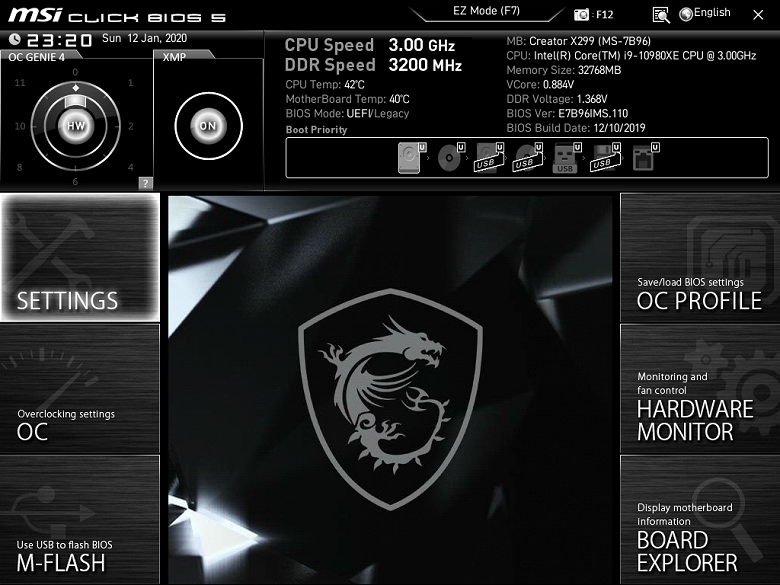Click the CPU i9-10980XE info line

[631, 56]
